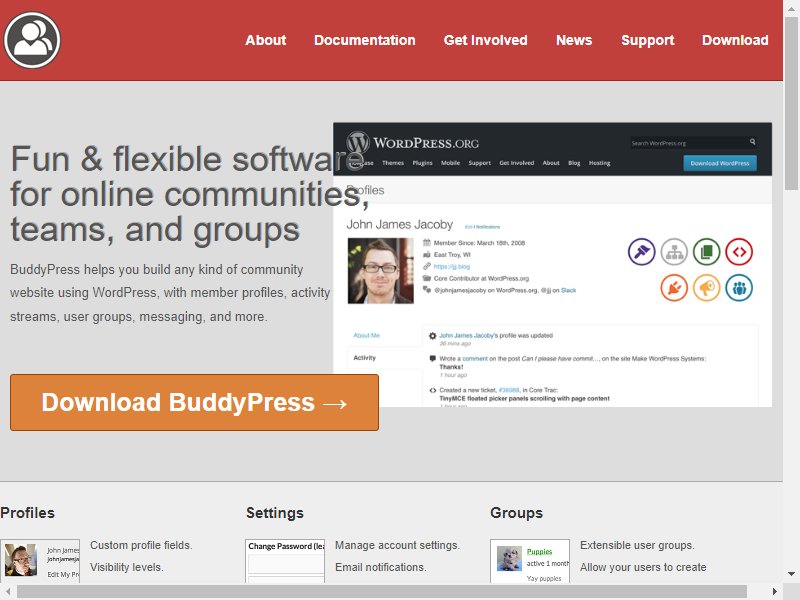Click the WordPress.org logo in the screenshot
This screenshot has width=800, height=600.
[413, 143]
